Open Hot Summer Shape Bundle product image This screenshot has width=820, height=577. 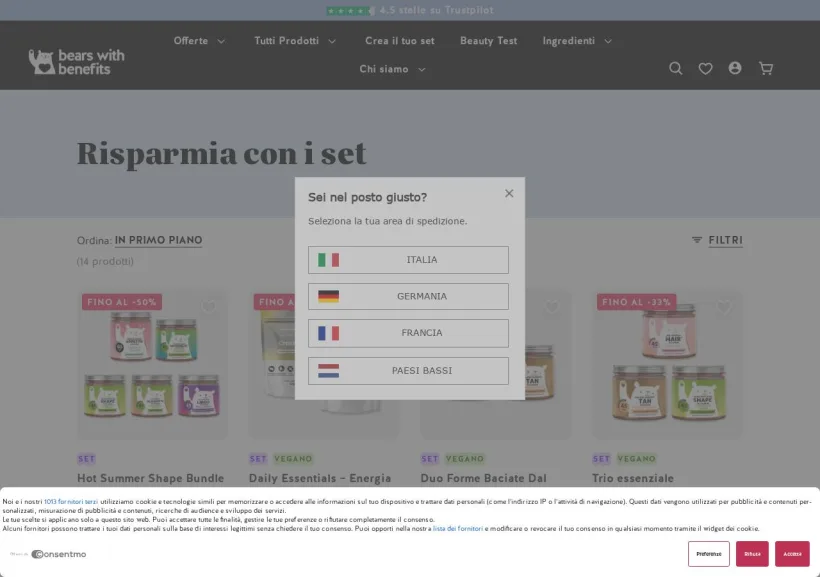[x=152, y=365]
